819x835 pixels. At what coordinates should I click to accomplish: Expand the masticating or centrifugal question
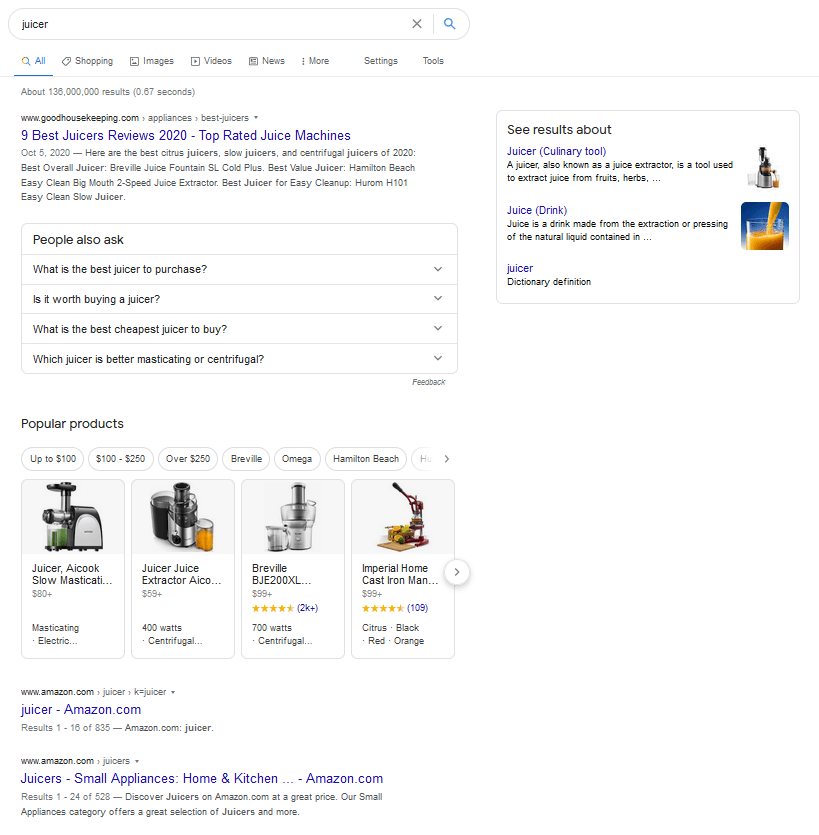point(239,359)
